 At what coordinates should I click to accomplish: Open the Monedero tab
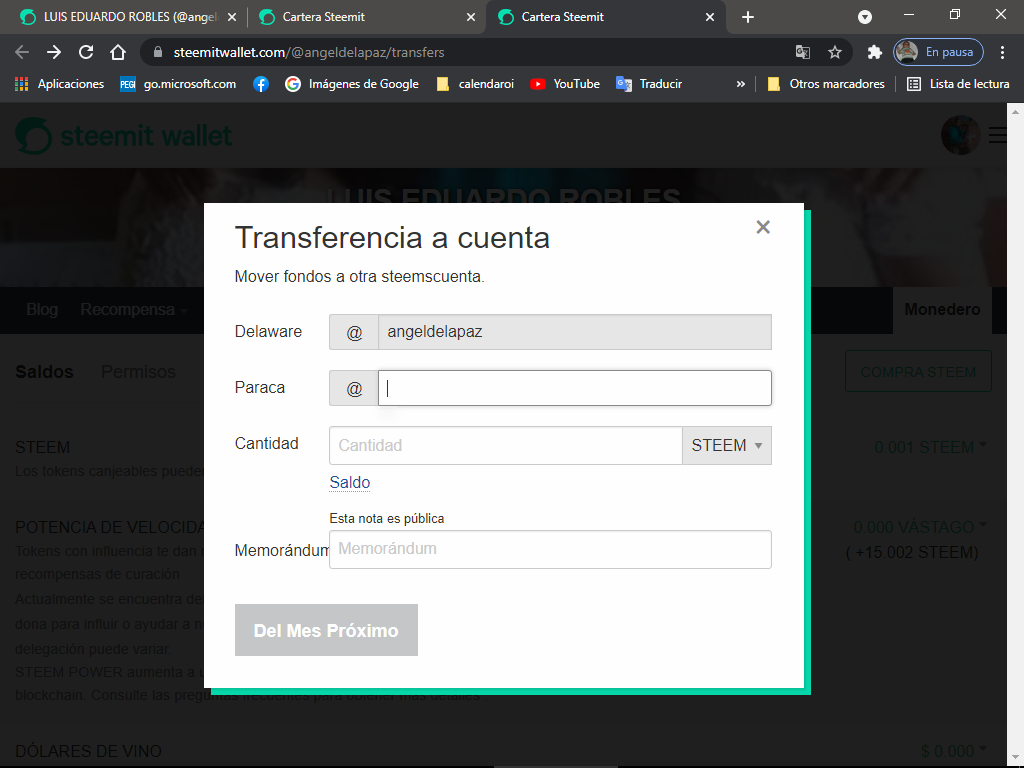coord(942,310)
